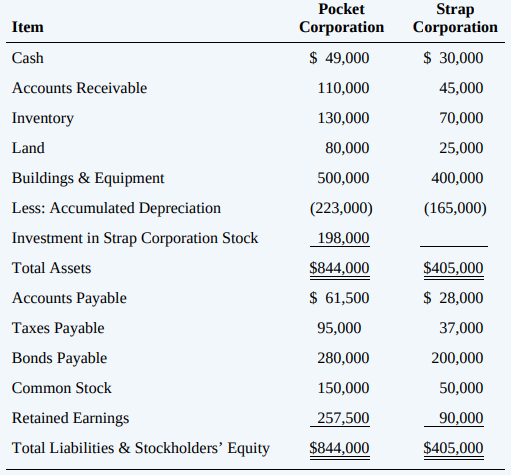Select Pocket's Total Assets $844,000
Image resolution: width=511 pixels, height=475 pixels.
point(339,268)
